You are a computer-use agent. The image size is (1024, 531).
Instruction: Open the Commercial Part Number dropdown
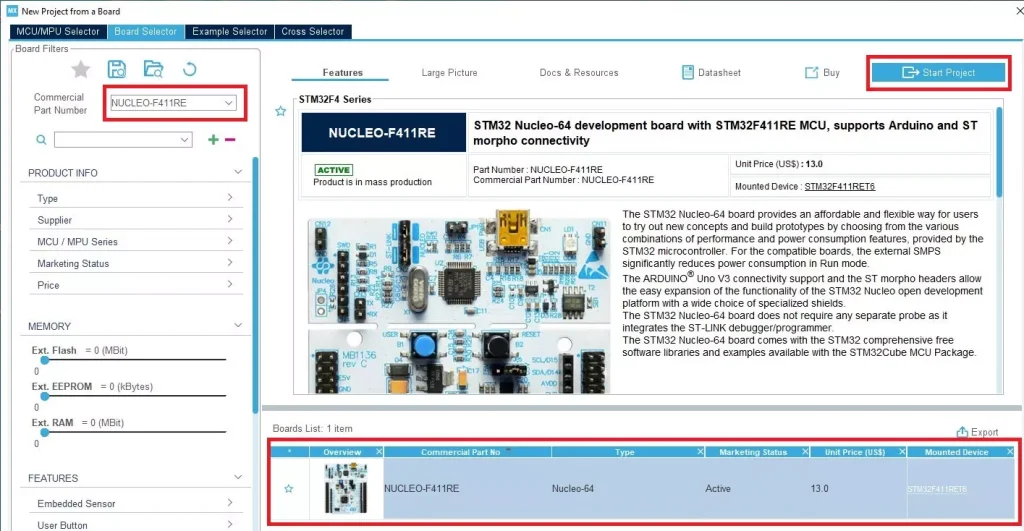[229, 103]
